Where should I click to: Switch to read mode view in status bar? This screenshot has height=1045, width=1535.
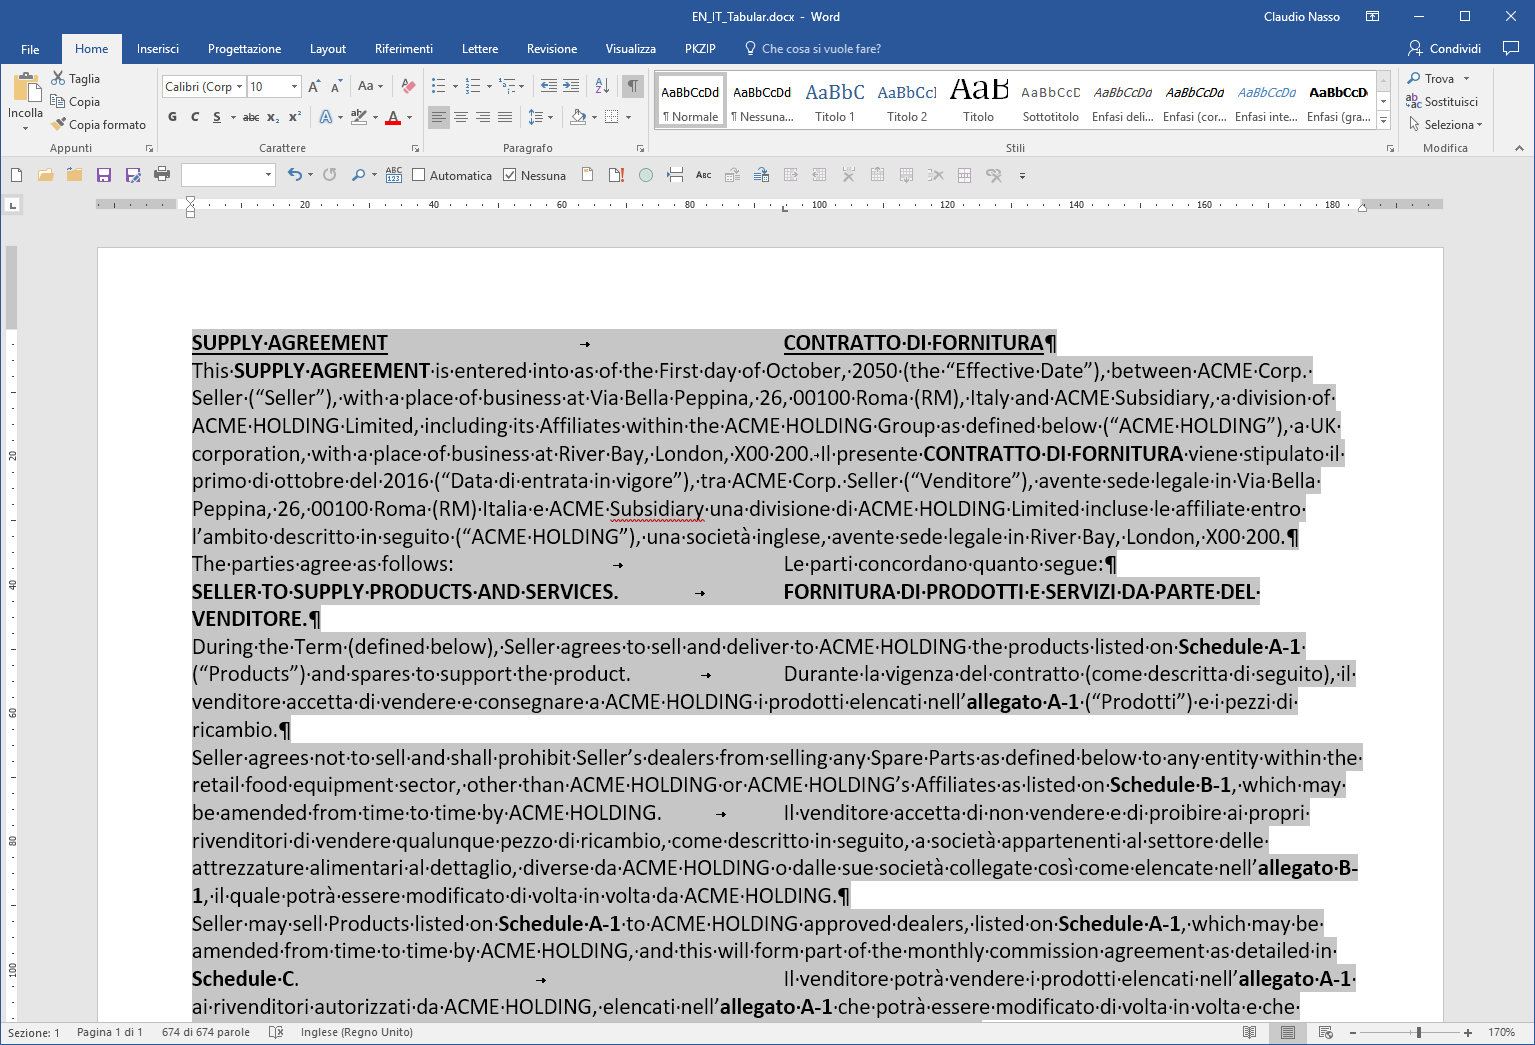tap(1250, 1032)
